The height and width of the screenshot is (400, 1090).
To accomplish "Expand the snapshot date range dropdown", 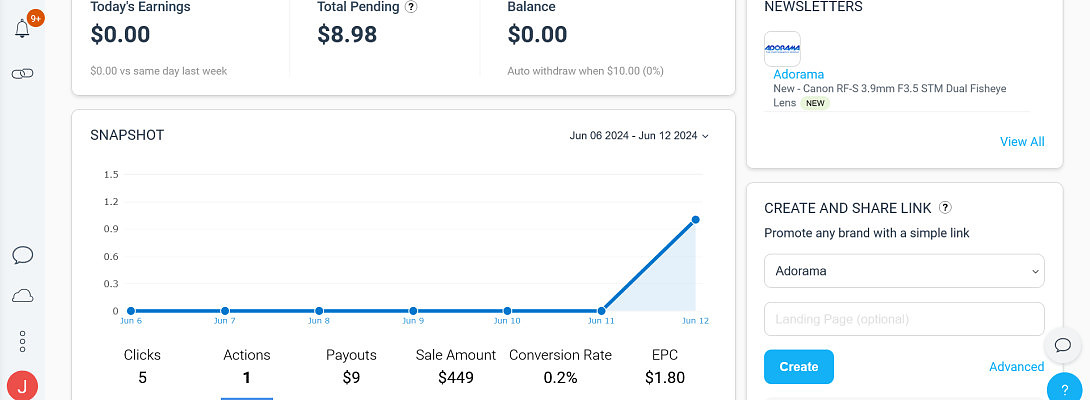I will 639,136.
